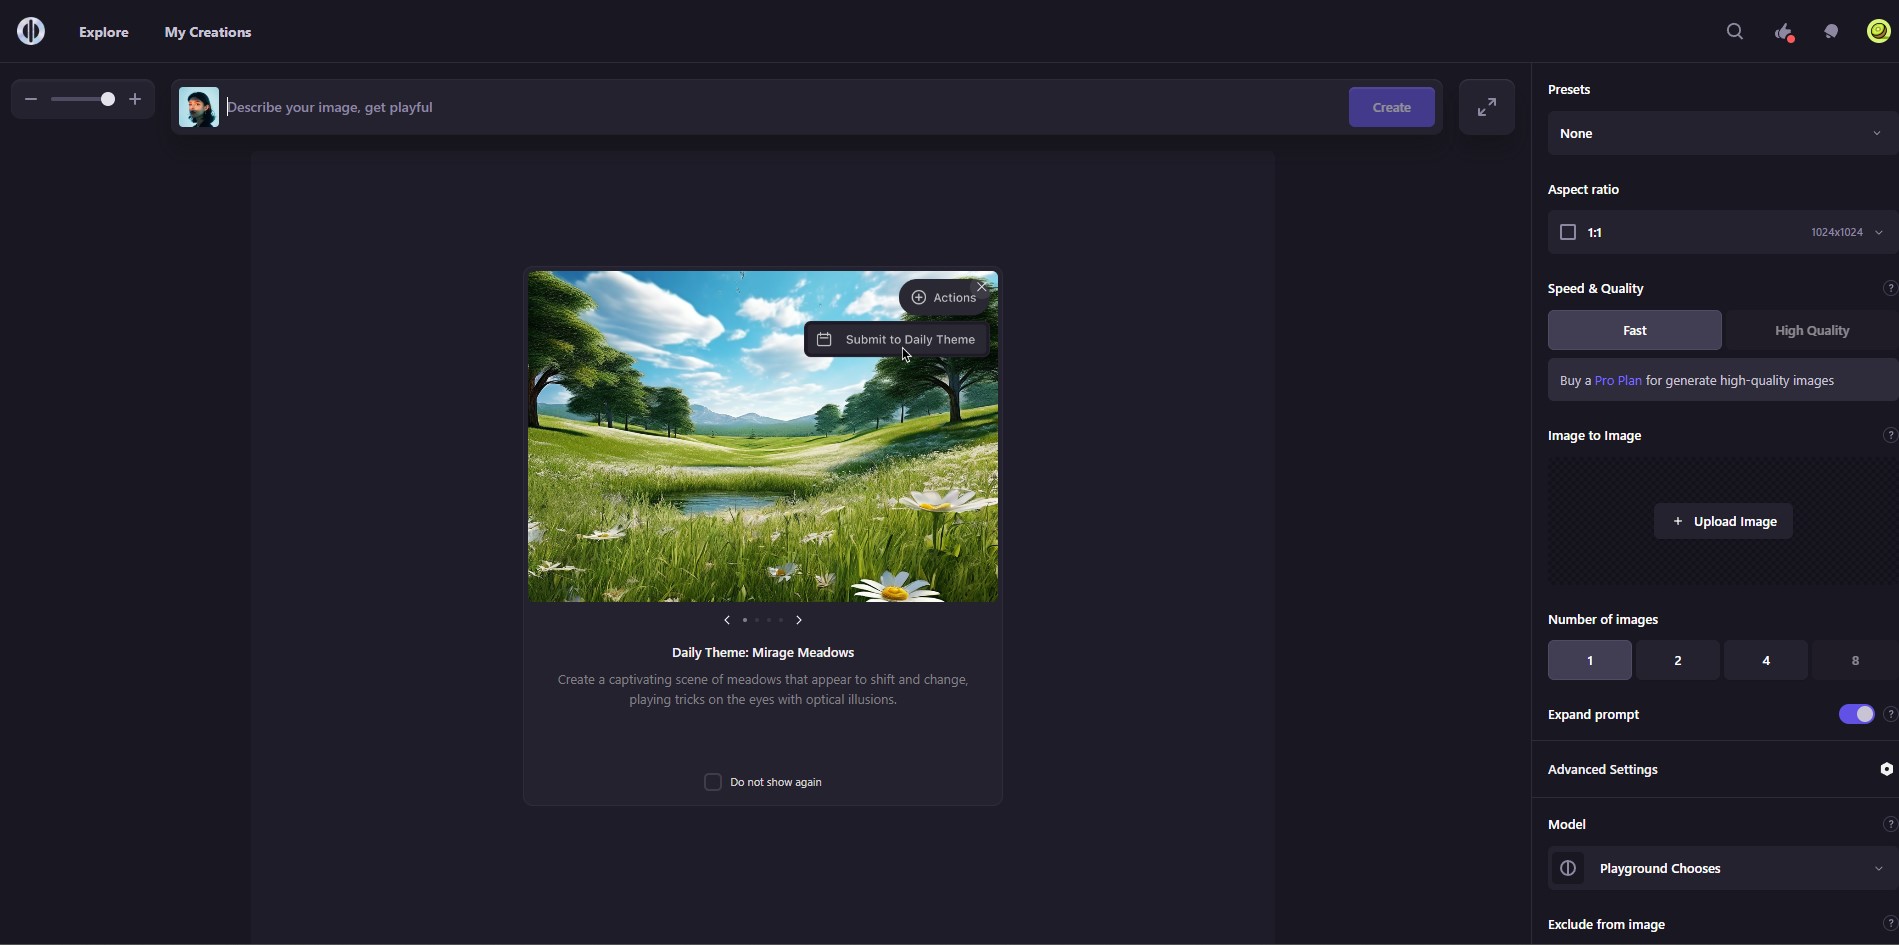Follow the Pro Plan link
1899x945 pixels.
pos(1618,380)
